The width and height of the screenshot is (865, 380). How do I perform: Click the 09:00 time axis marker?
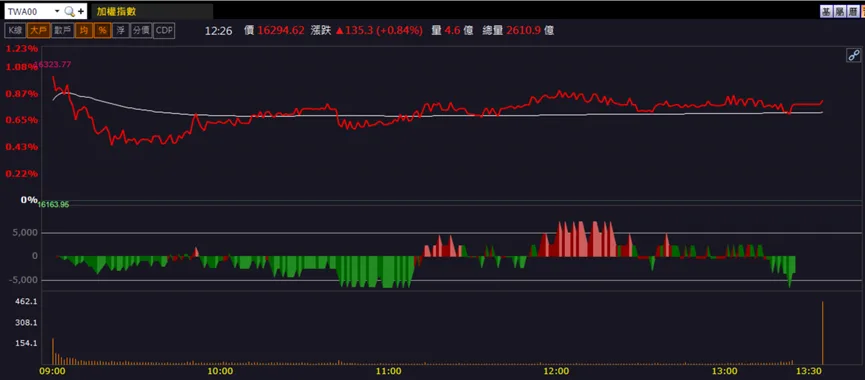(53, 371)
